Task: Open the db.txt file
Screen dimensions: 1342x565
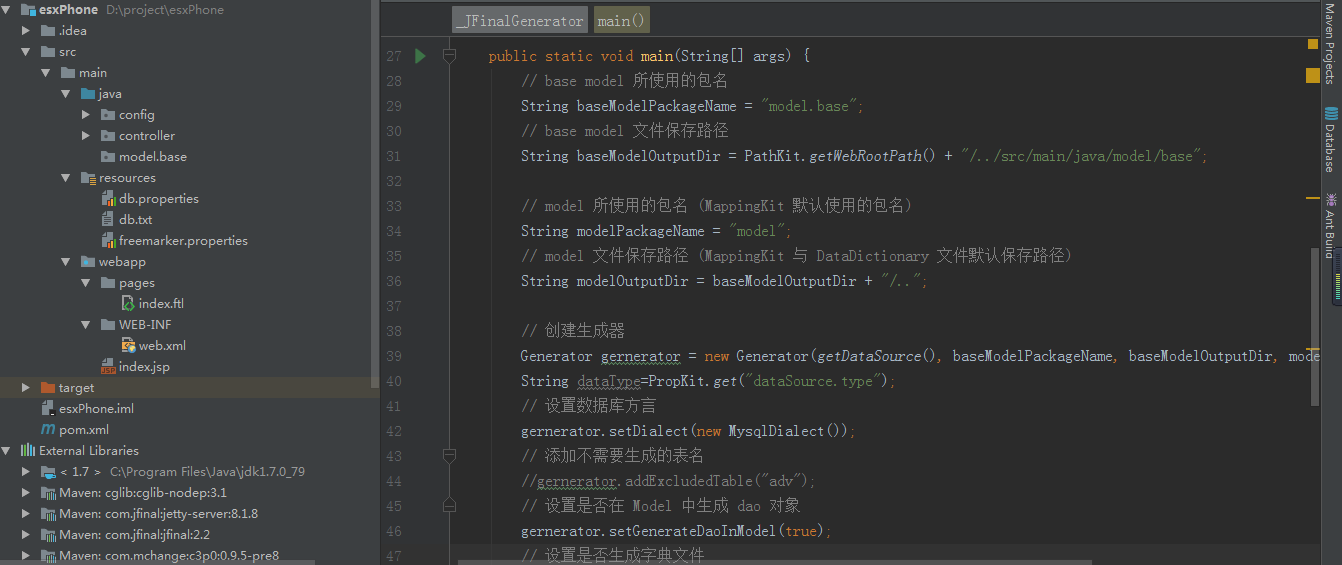Action: [136, 219]
